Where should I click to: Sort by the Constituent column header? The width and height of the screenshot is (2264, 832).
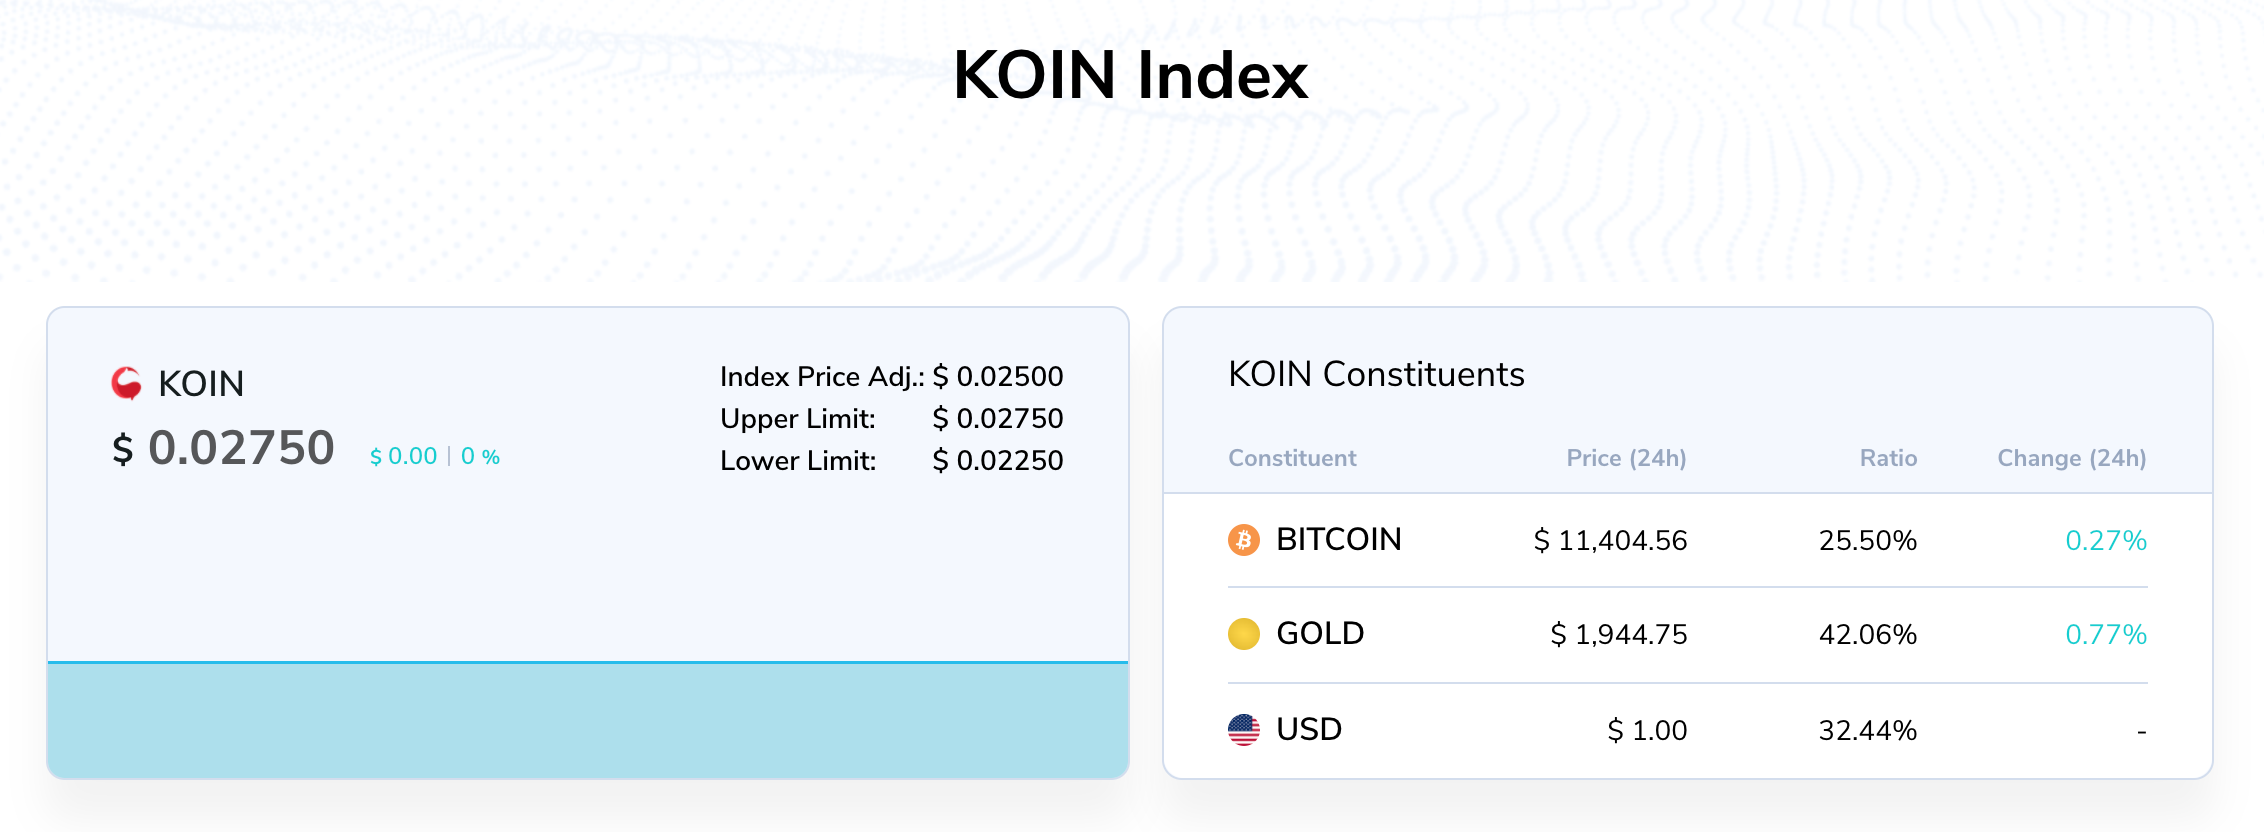(x=1292, y=458)
